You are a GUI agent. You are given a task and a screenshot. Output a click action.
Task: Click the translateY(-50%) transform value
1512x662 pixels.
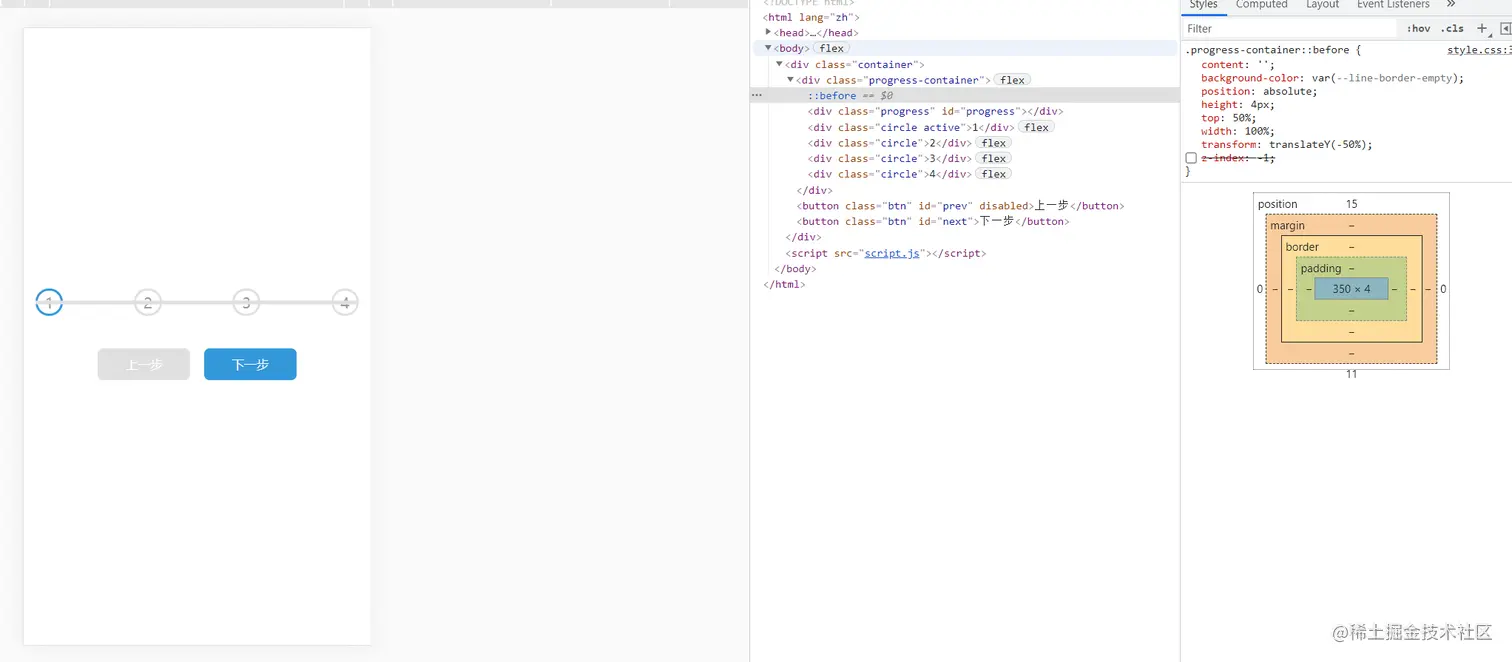pyautogui.click(x=1316, y=145)
